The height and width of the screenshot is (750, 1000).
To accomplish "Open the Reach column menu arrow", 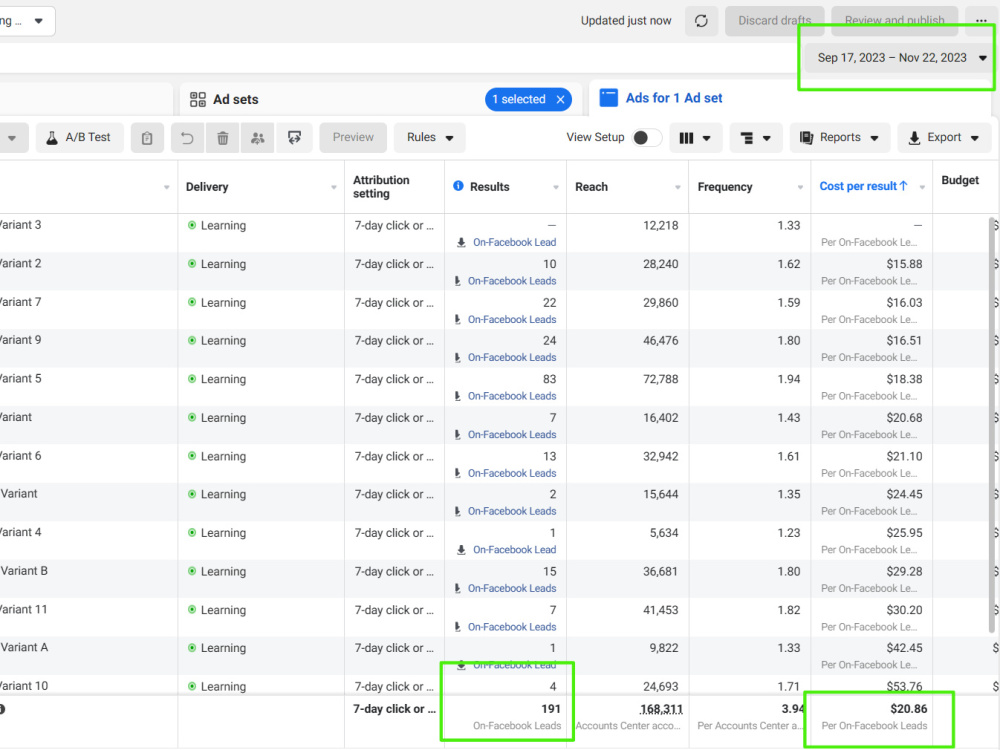I will pyautogui.click(x=677, y=188).
